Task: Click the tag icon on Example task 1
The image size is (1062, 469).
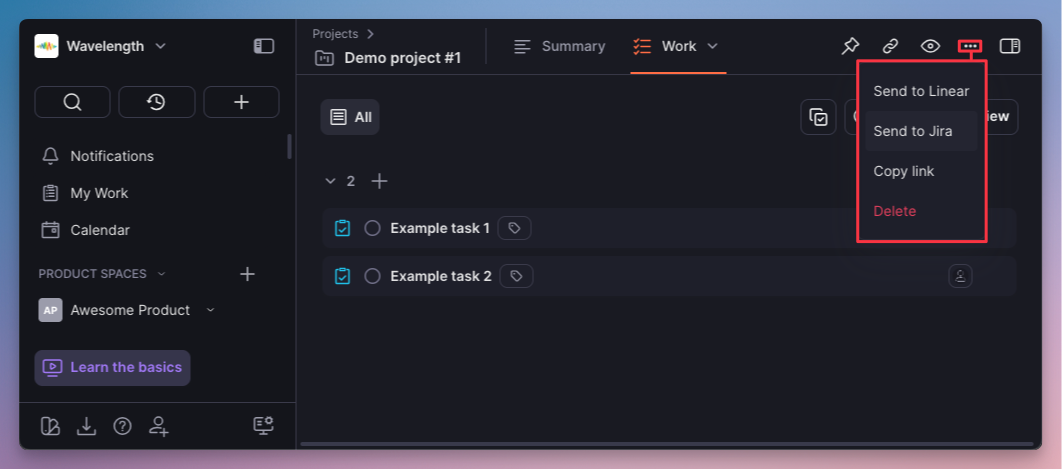Action: 514,228
